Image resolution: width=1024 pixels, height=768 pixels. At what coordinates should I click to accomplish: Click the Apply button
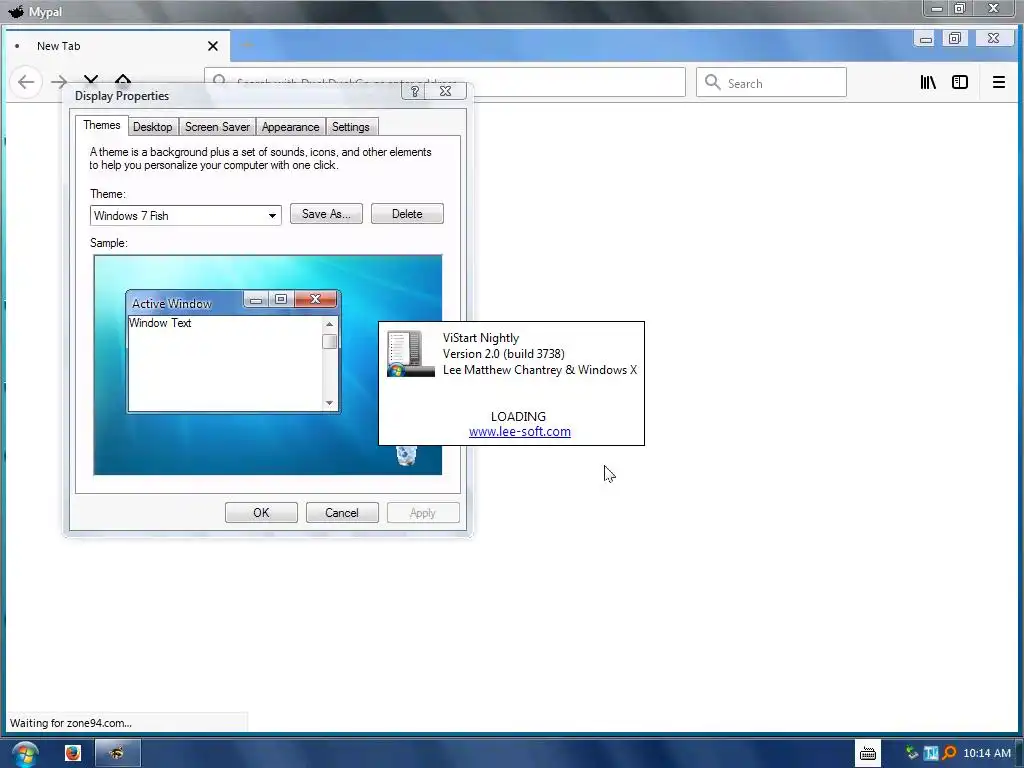(423, 513)
